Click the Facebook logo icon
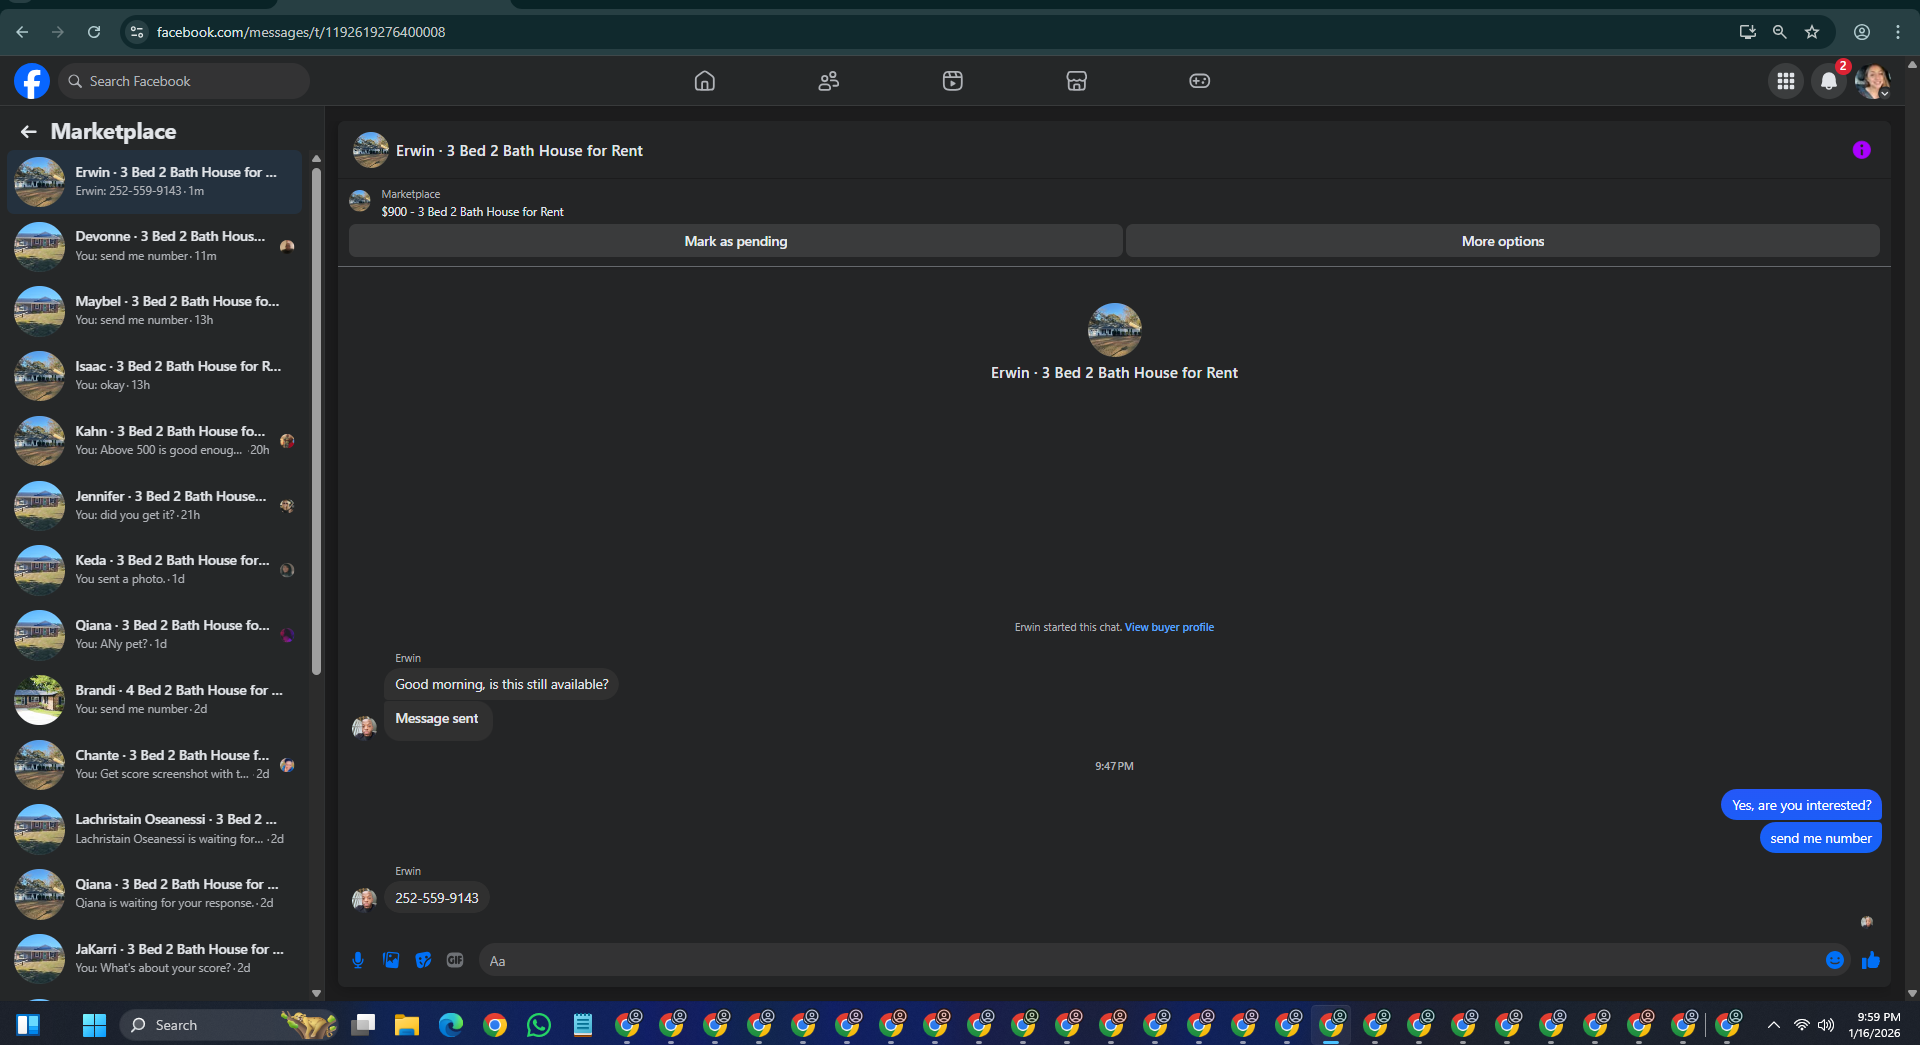Viewport: 1920px width, 1045px height. [32, 81]
